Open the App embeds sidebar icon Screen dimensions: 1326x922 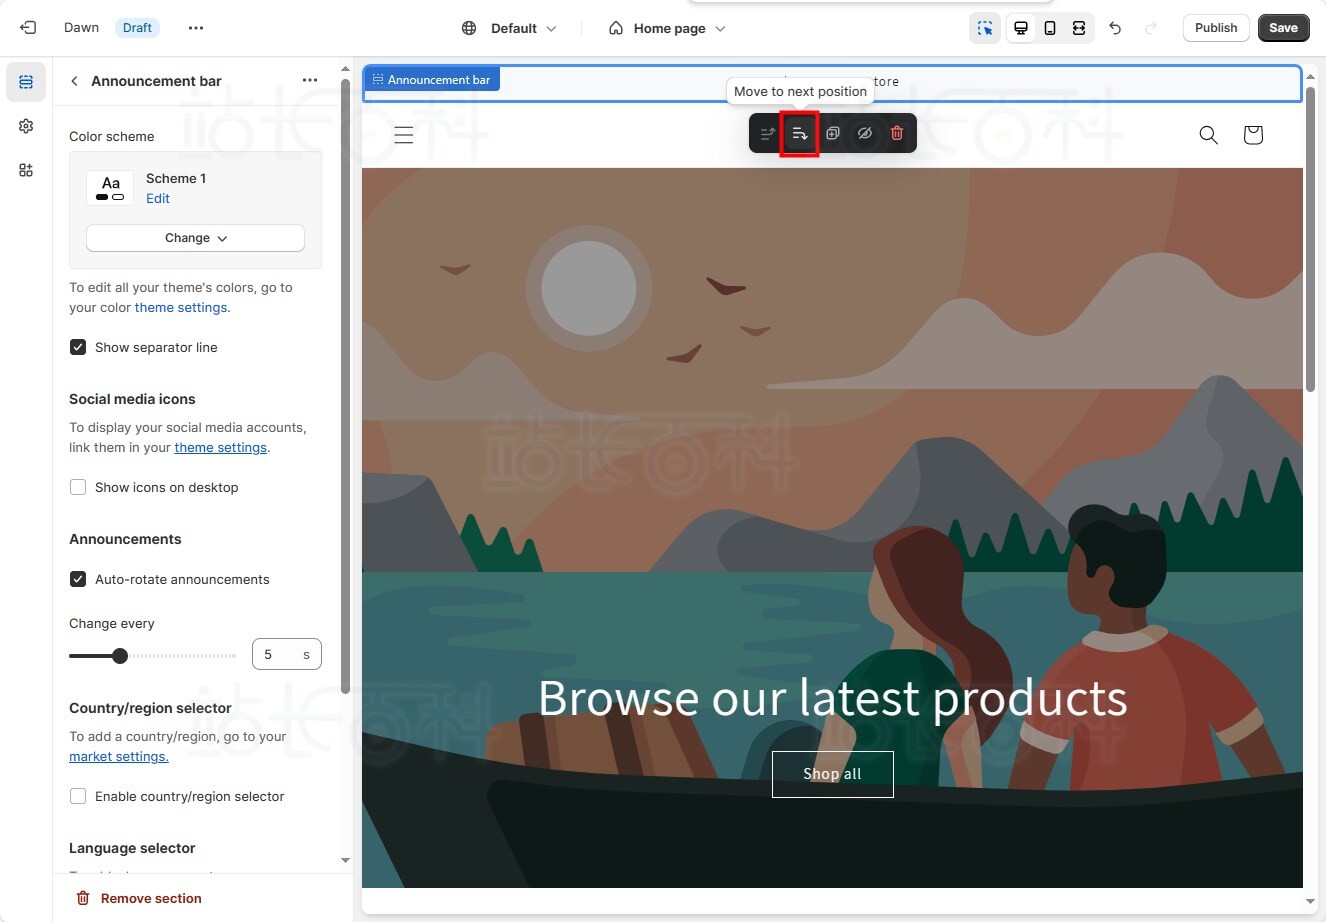coord(26,170)
